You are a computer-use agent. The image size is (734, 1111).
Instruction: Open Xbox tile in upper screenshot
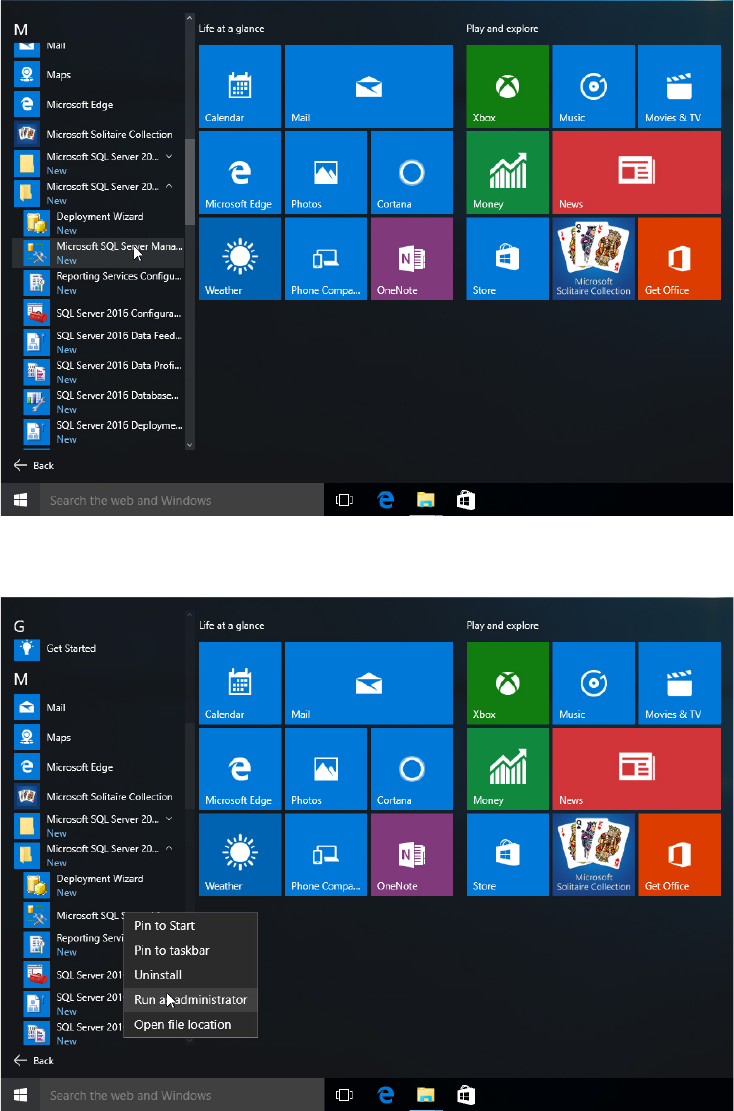coord(507,86)
